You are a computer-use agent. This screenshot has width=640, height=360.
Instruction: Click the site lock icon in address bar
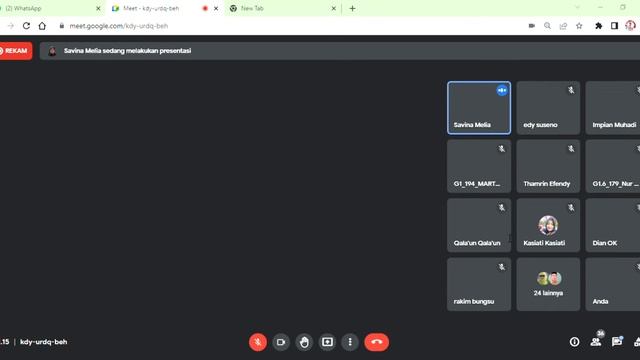(x=62, y=26)
